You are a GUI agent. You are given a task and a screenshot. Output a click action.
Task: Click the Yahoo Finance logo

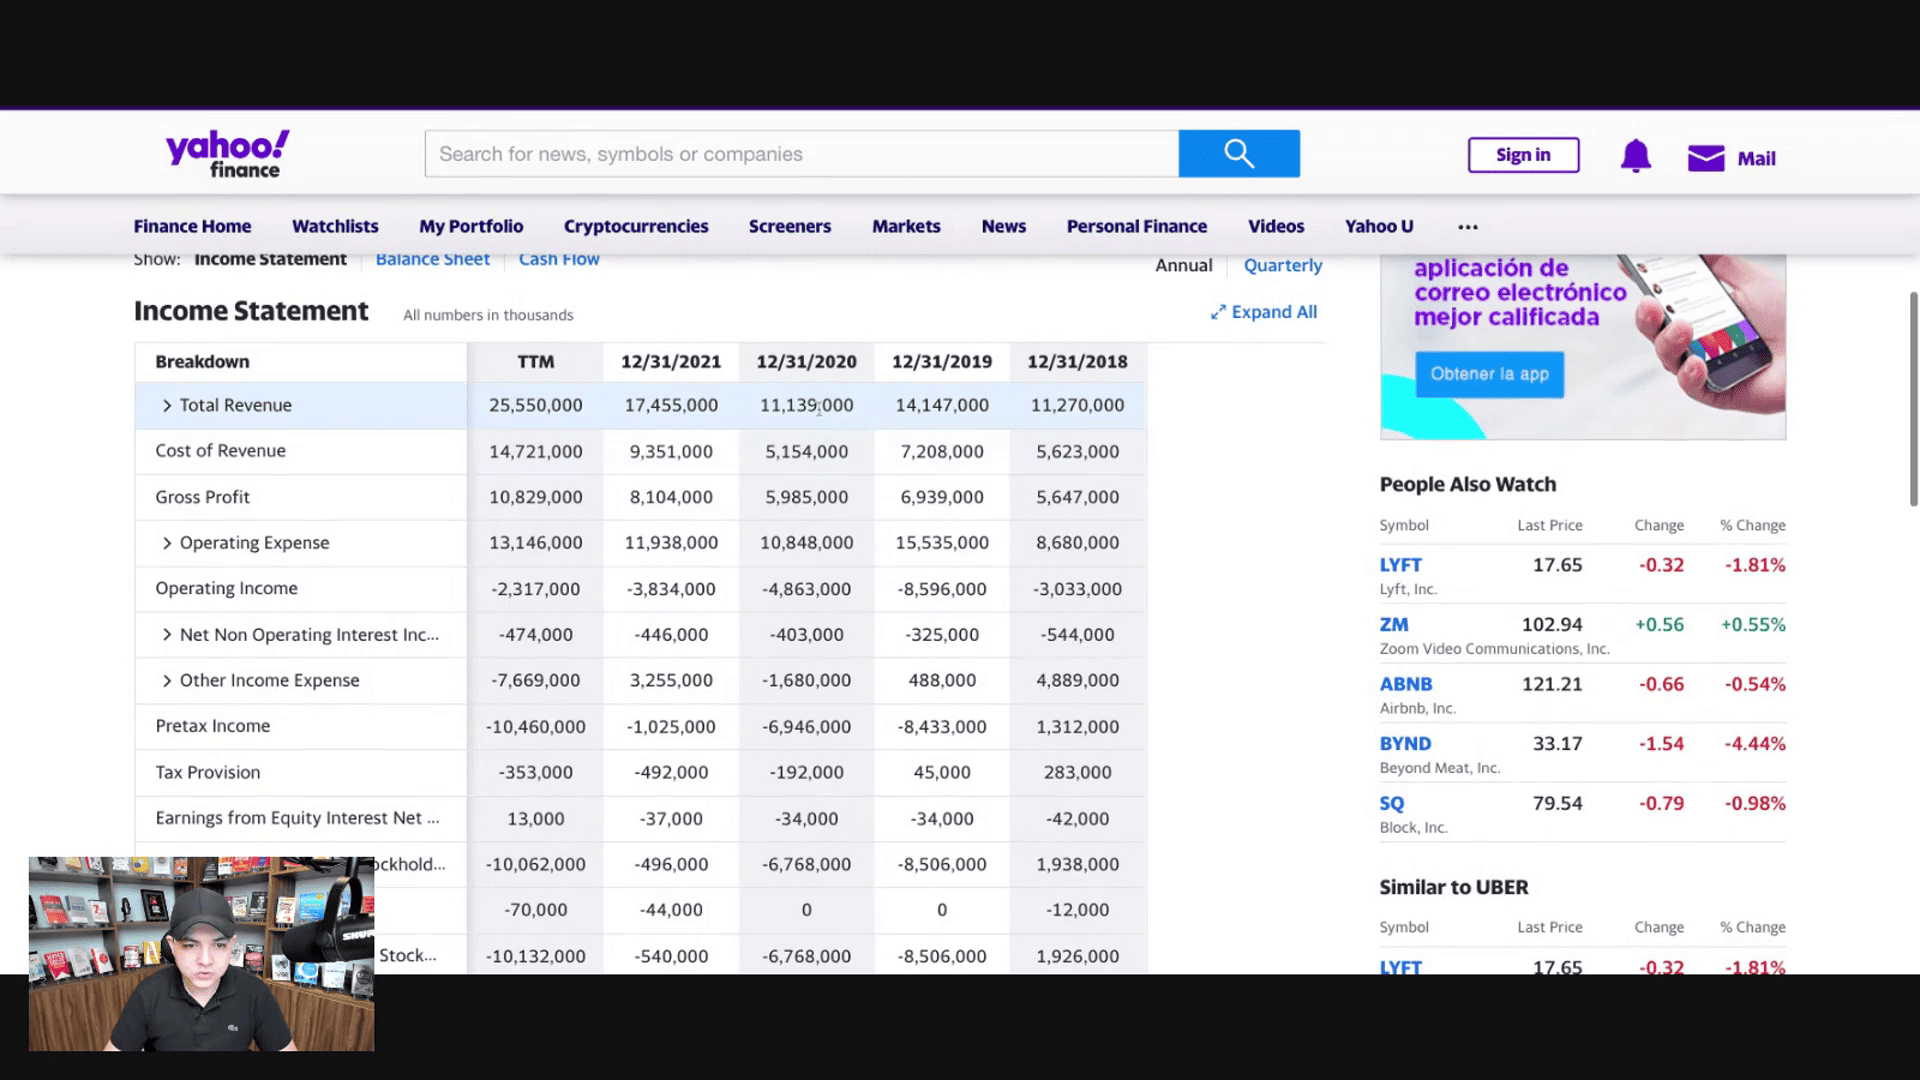click(x=227, y=154)
